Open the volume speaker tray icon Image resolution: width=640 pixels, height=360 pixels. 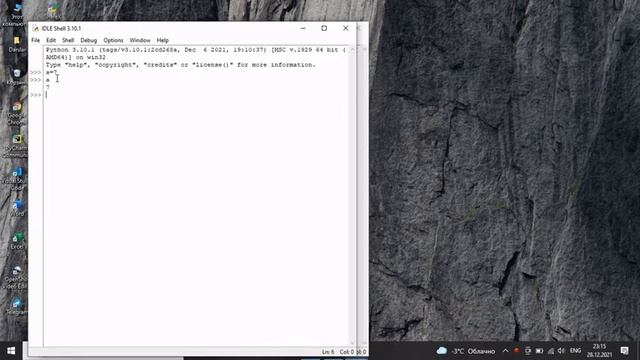pyautogui.click(x=561, y=351)
